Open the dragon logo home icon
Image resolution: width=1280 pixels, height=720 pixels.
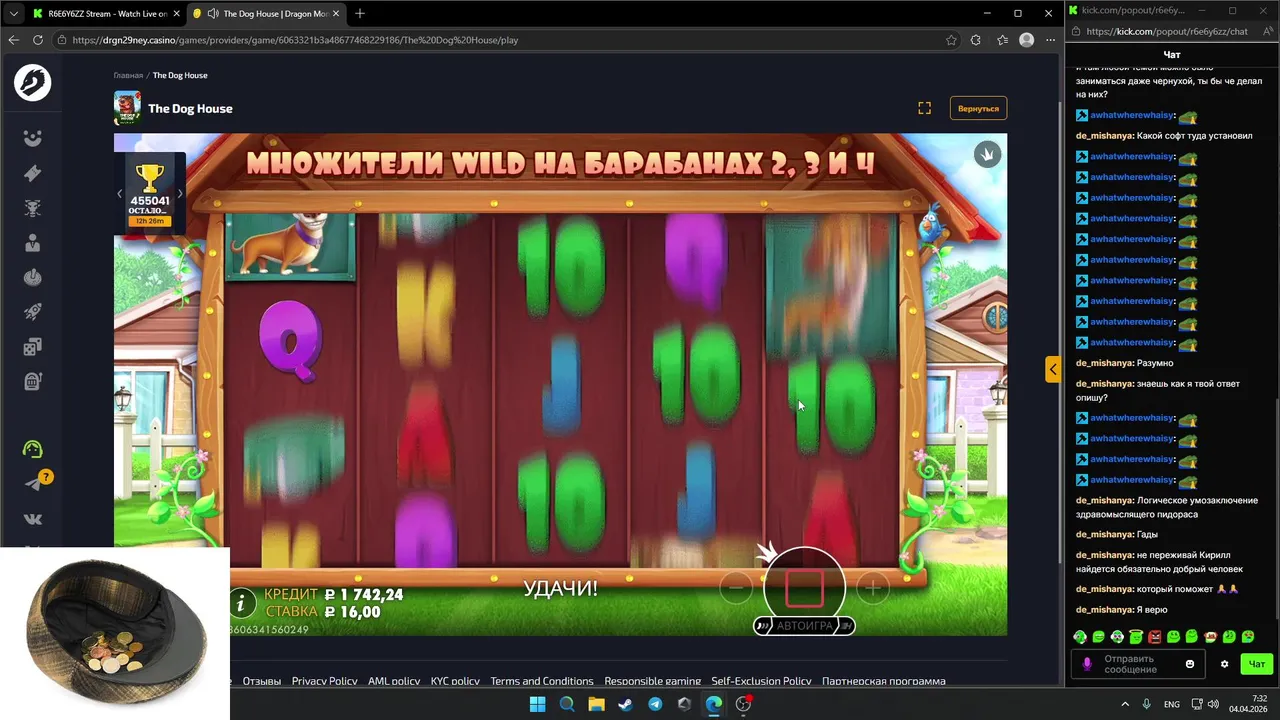tap(33, 82)
